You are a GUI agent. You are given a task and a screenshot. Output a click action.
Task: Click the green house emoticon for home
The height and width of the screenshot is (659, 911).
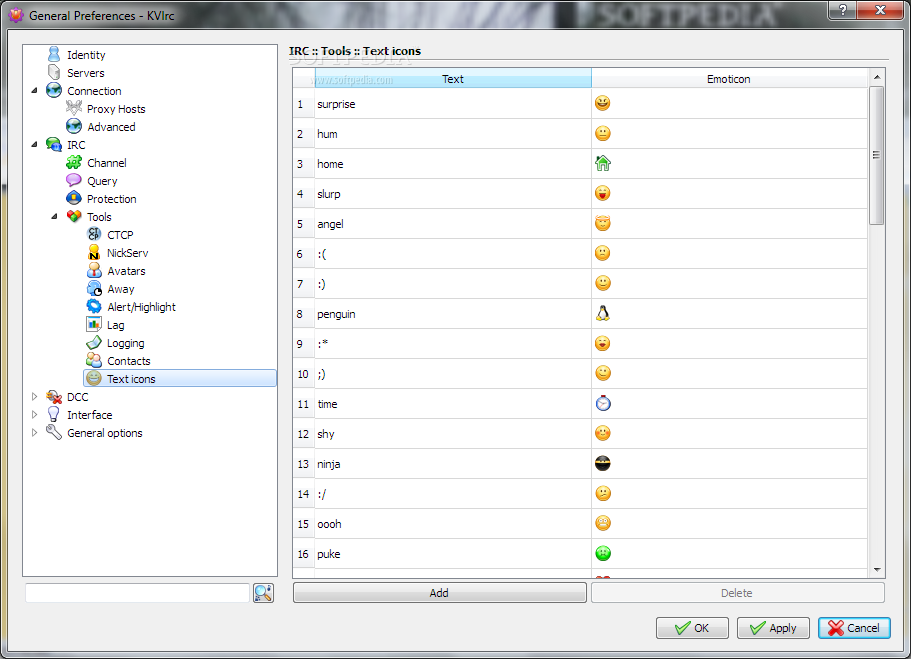pyautogui.click(x=602, y=163)
